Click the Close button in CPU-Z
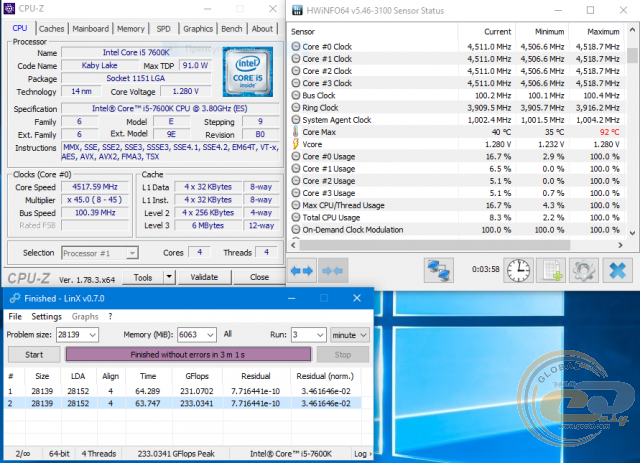 tap(259, 277)
